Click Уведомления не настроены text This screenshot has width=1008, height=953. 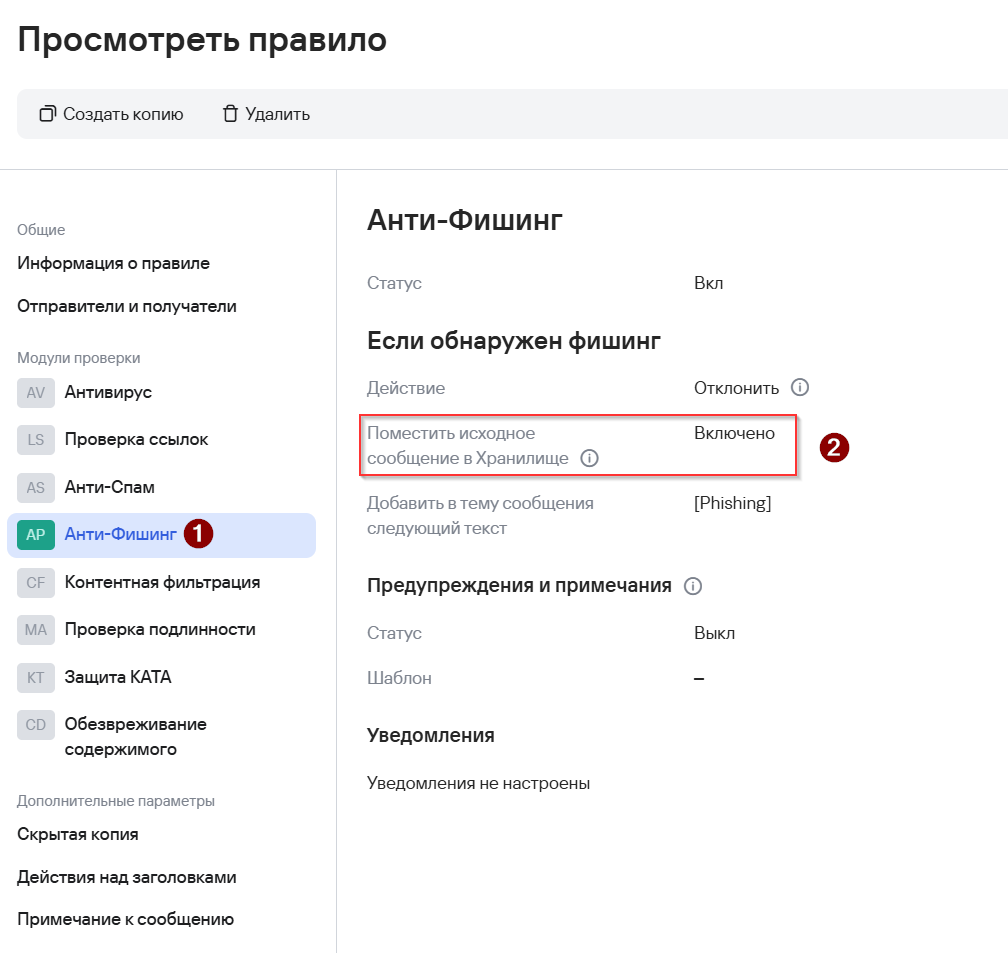pyautogui.click(x=478, y=783)
